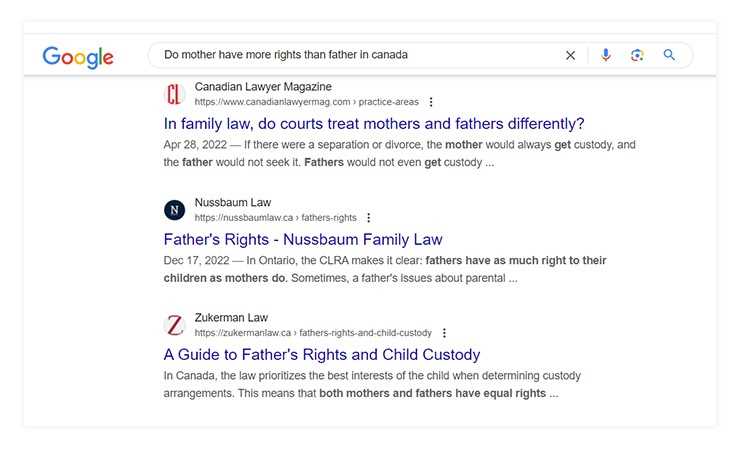The image size is (740, 449).
Task: Click the Google logo
Action: pos(78,56)
